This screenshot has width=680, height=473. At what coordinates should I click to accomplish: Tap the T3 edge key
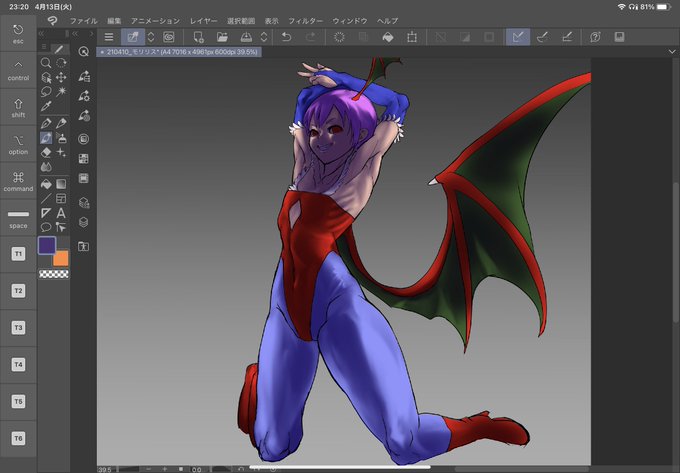pos(18,328)
